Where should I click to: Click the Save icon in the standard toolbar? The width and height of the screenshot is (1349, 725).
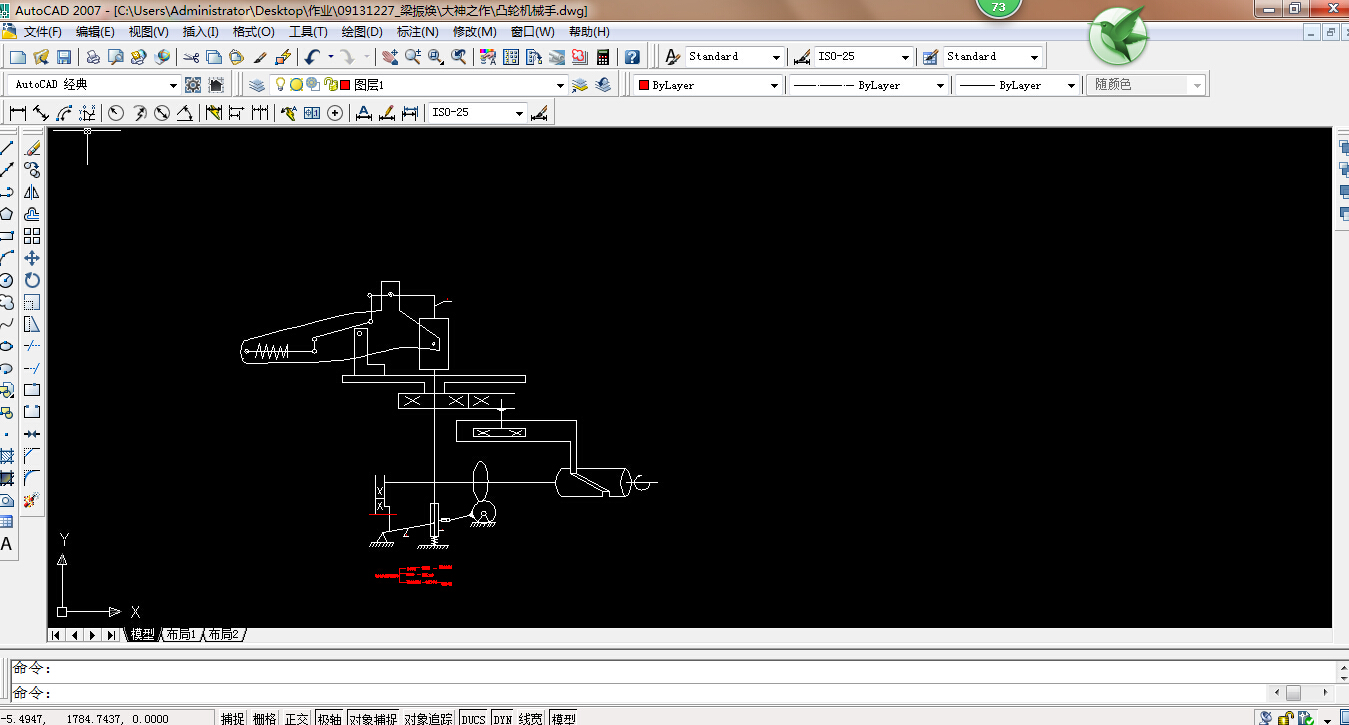[63, 57]
